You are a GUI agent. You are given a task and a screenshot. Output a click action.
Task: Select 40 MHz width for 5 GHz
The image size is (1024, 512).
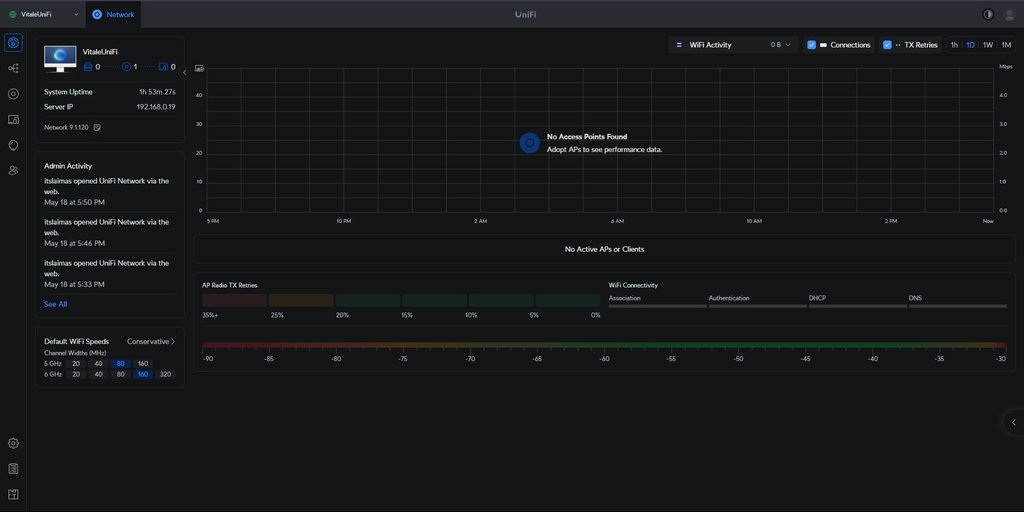coord(99,364)
